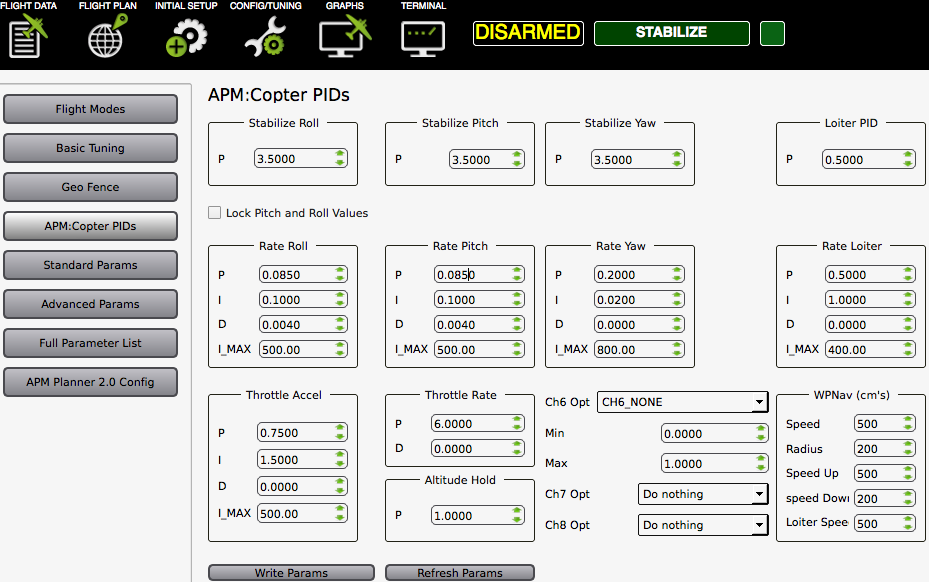Click the green square status indicator

772,33
